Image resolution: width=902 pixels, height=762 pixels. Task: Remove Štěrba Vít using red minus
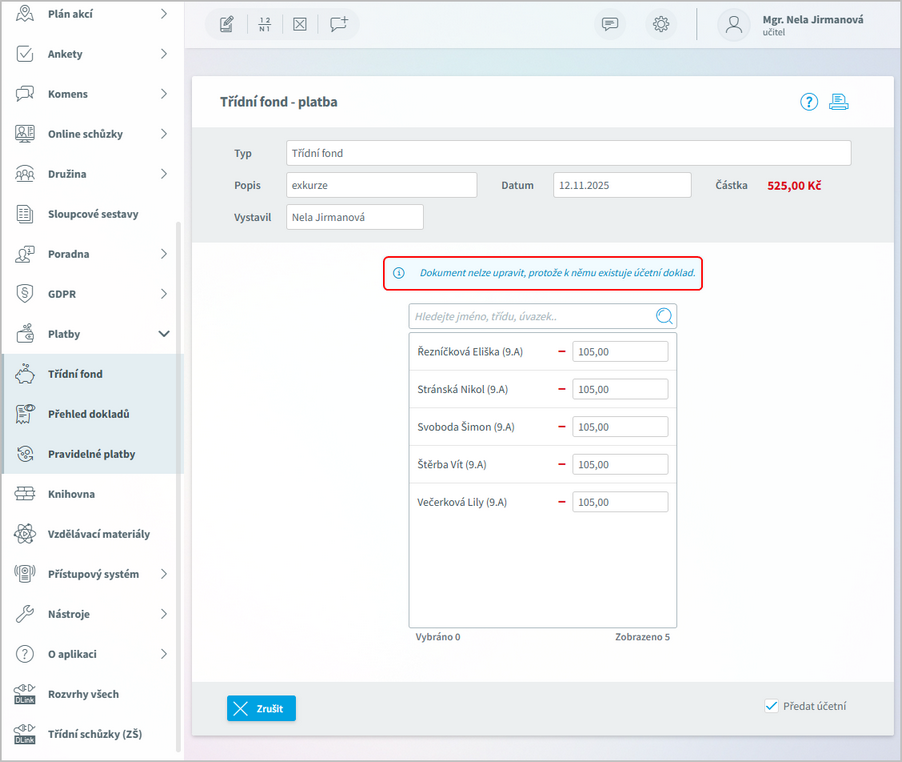562,465
